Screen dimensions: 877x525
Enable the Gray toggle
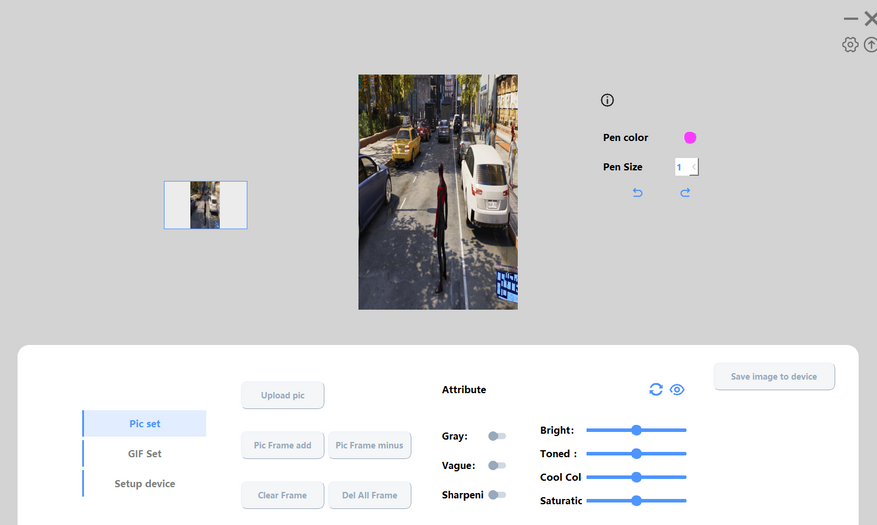pos(496,436)
